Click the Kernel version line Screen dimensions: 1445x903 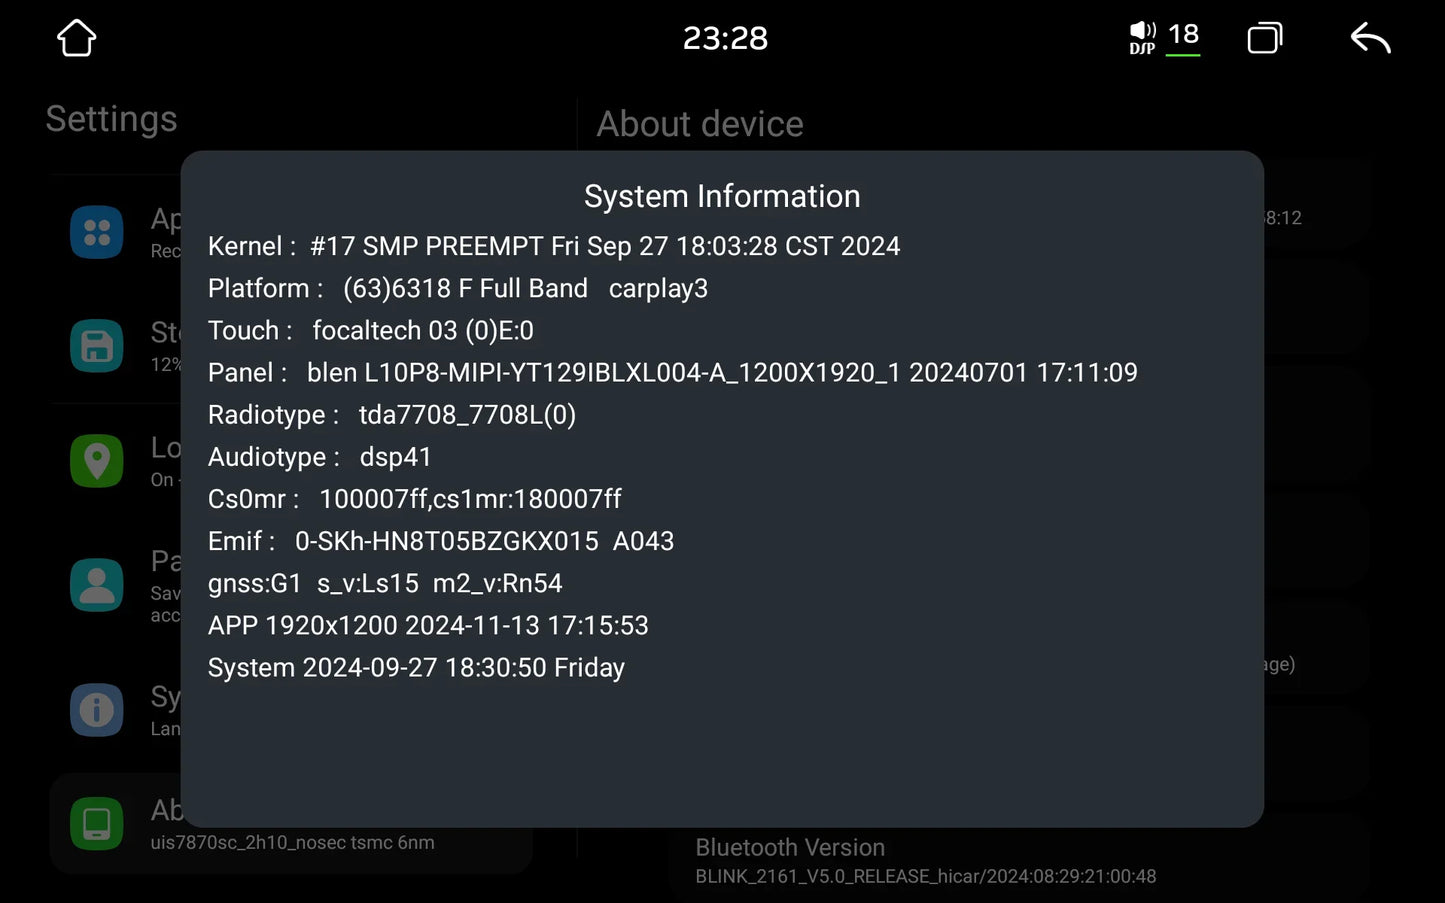[x=554, y=246]
